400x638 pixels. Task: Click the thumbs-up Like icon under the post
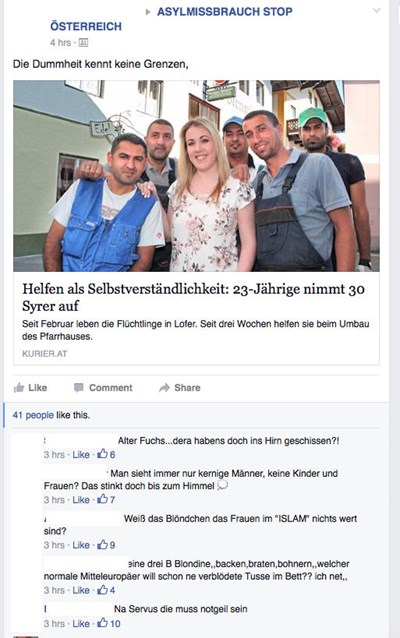(x=19, y=387)
